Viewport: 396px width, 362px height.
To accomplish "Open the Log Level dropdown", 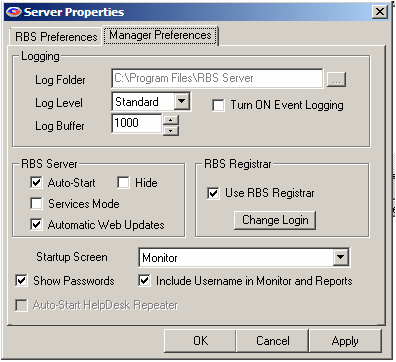I will tap(182, 101).
